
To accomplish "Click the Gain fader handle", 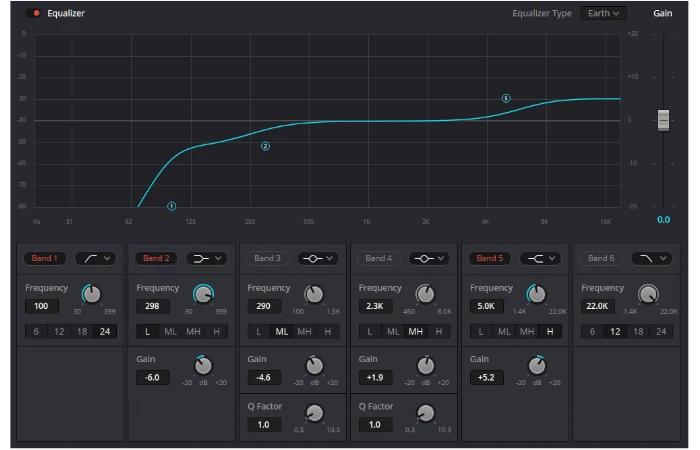I will click(663, 120).
